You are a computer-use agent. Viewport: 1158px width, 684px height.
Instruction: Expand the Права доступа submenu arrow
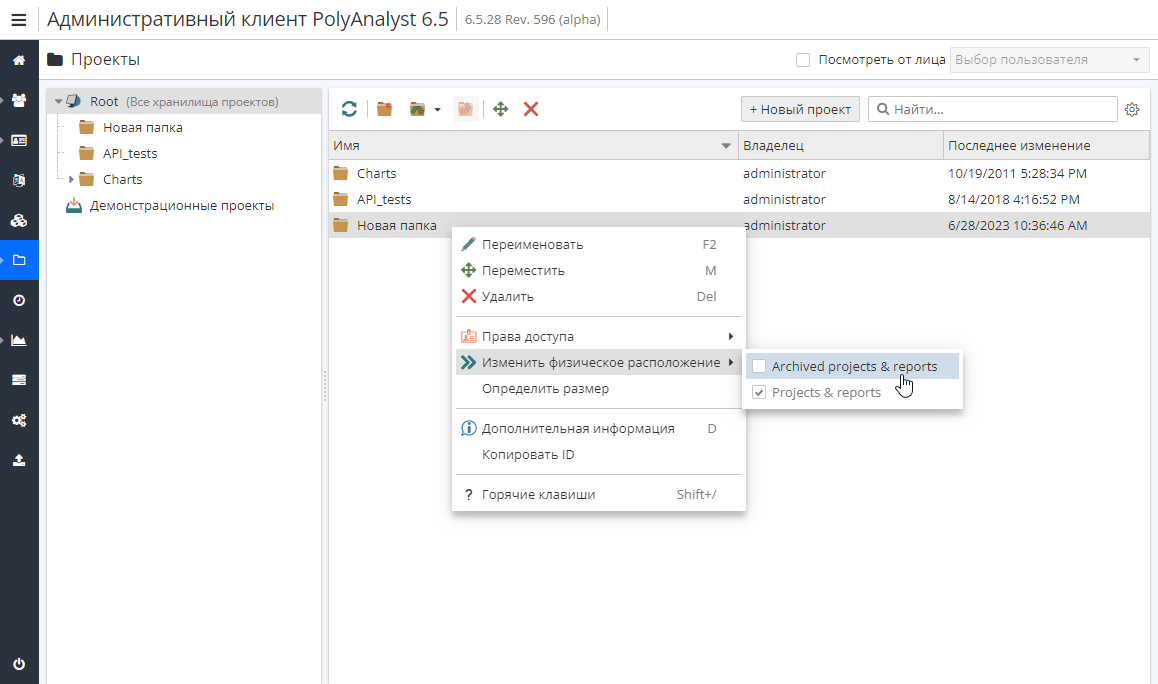pos(730,336)
